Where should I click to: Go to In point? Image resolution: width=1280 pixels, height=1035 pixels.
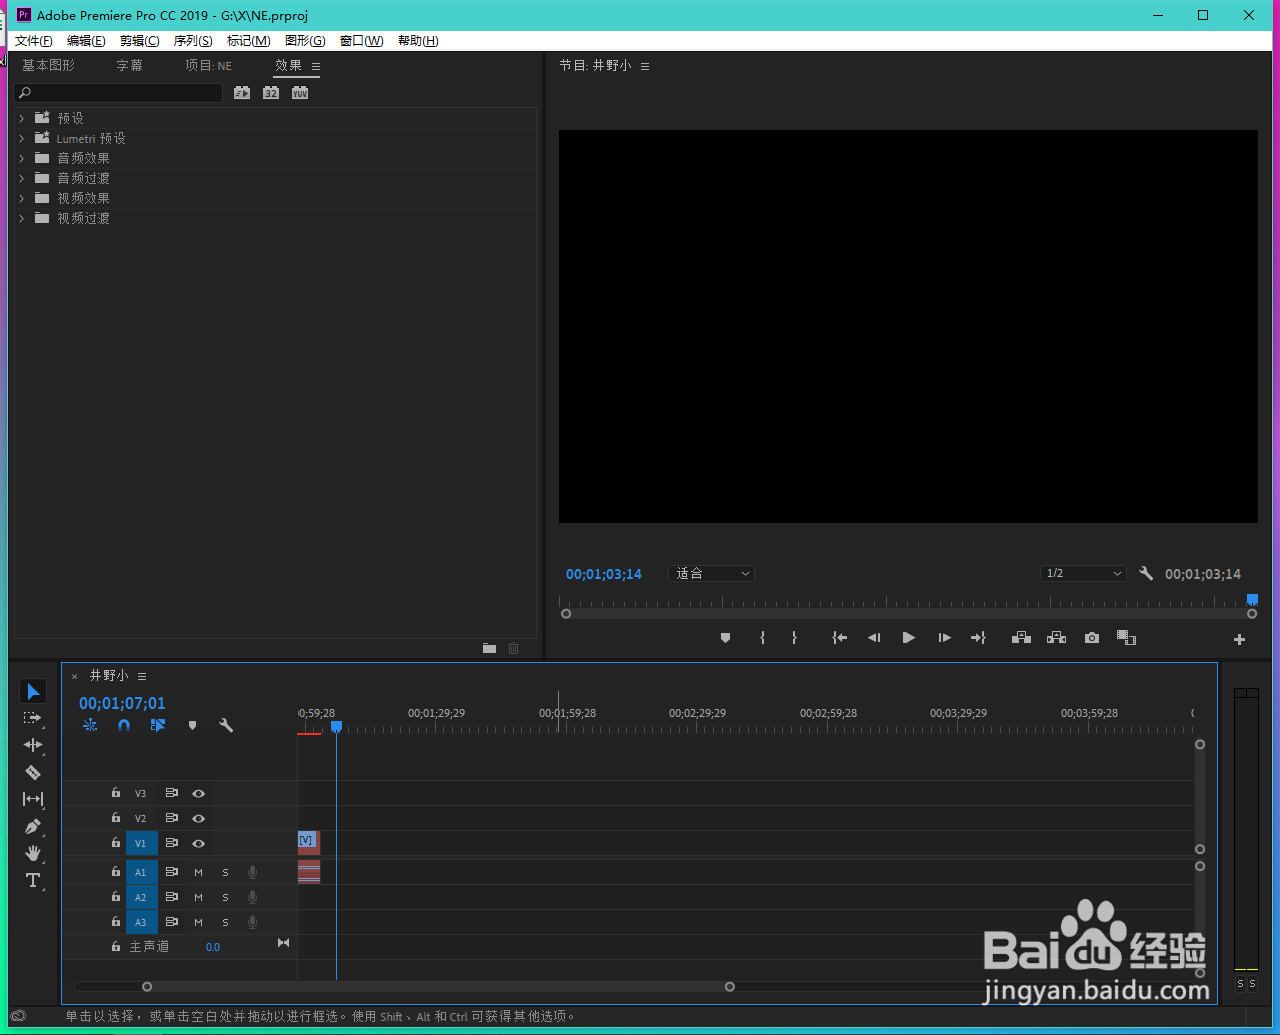tap(839, 638)
